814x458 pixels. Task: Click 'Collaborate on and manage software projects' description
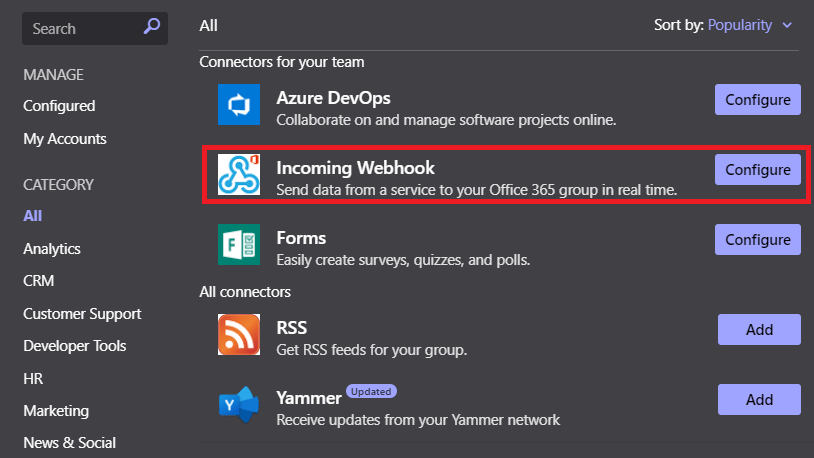446,120
